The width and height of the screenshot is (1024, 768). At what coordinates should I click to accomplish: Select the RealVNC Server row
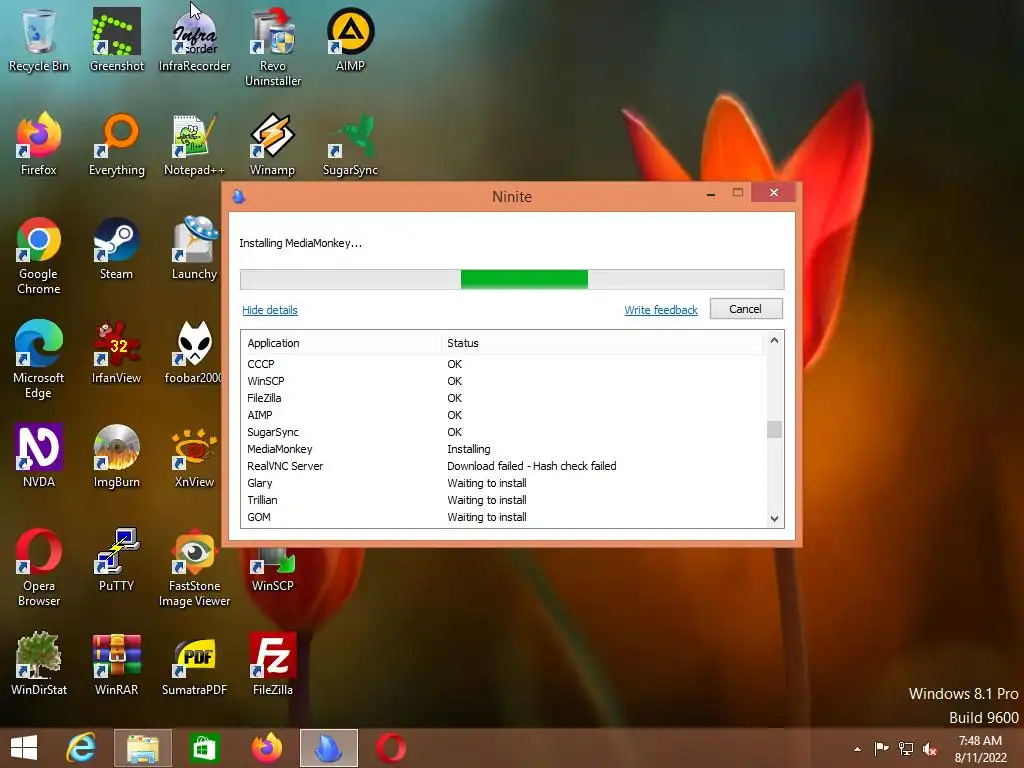click(x=503, y=466)
